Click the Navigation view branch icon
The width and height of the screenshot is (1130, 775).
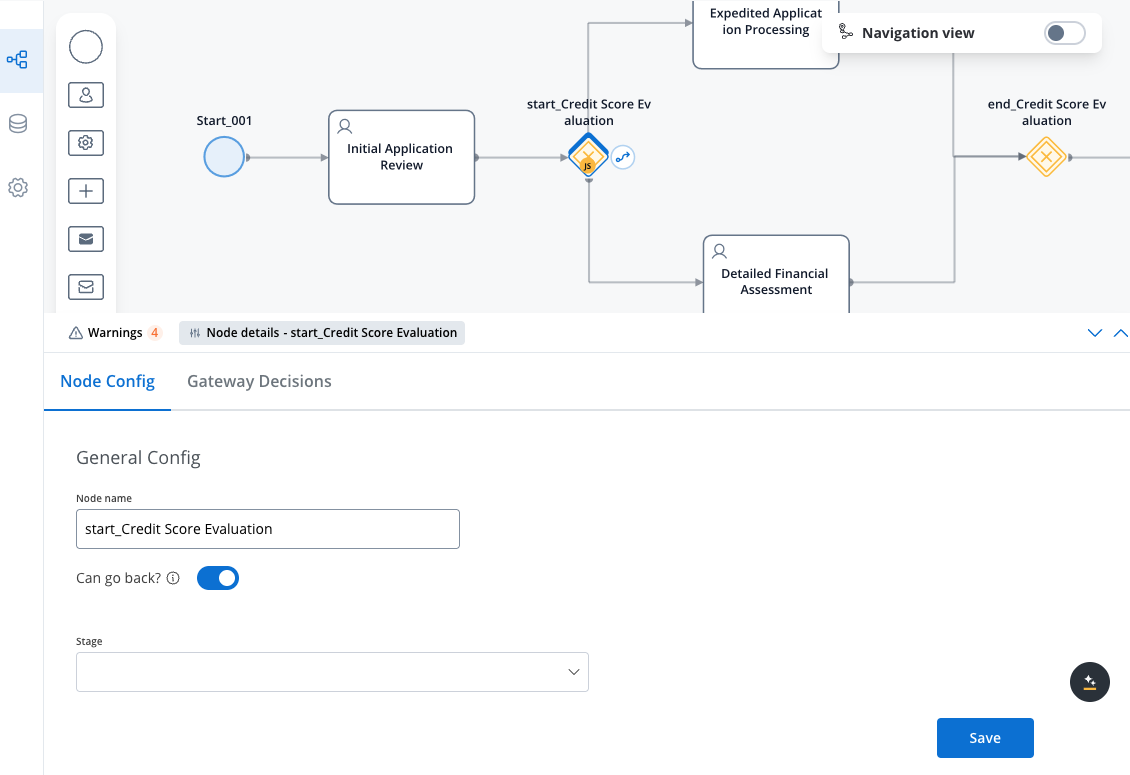pyautogui.click(x=845, y=32)
